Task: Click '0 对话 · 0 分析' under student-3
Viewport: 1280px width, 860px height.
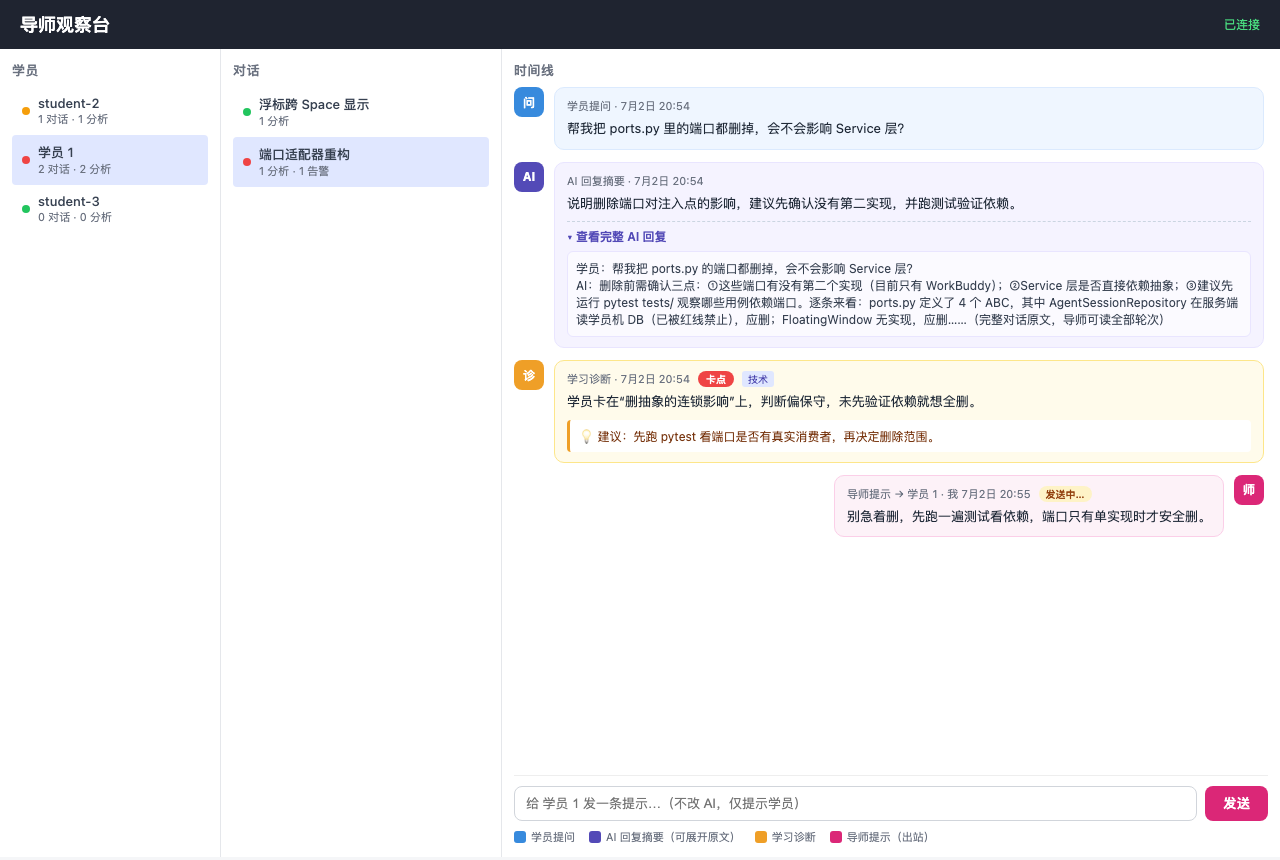Action: (75, 218)
